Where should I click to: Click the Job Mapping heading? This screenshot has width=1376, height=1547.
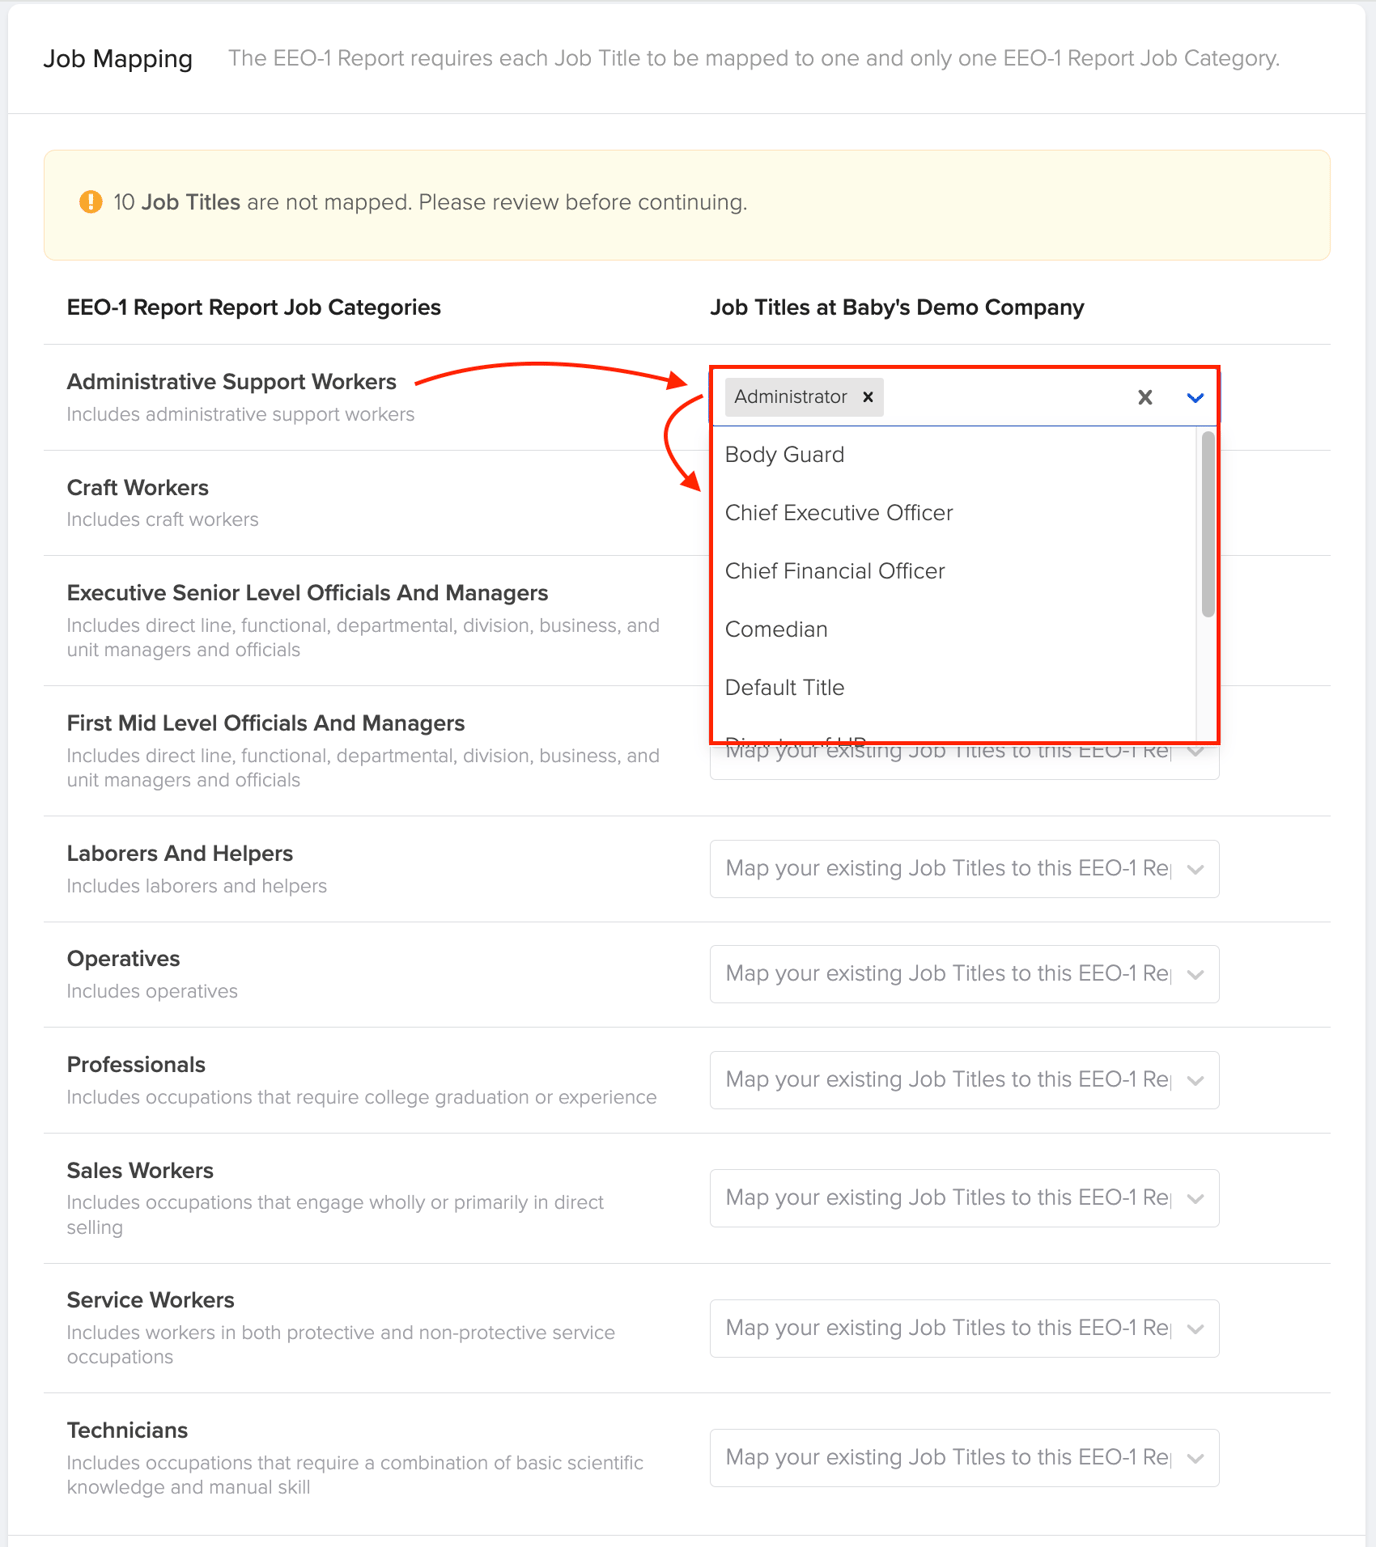(x=117, y=58)
